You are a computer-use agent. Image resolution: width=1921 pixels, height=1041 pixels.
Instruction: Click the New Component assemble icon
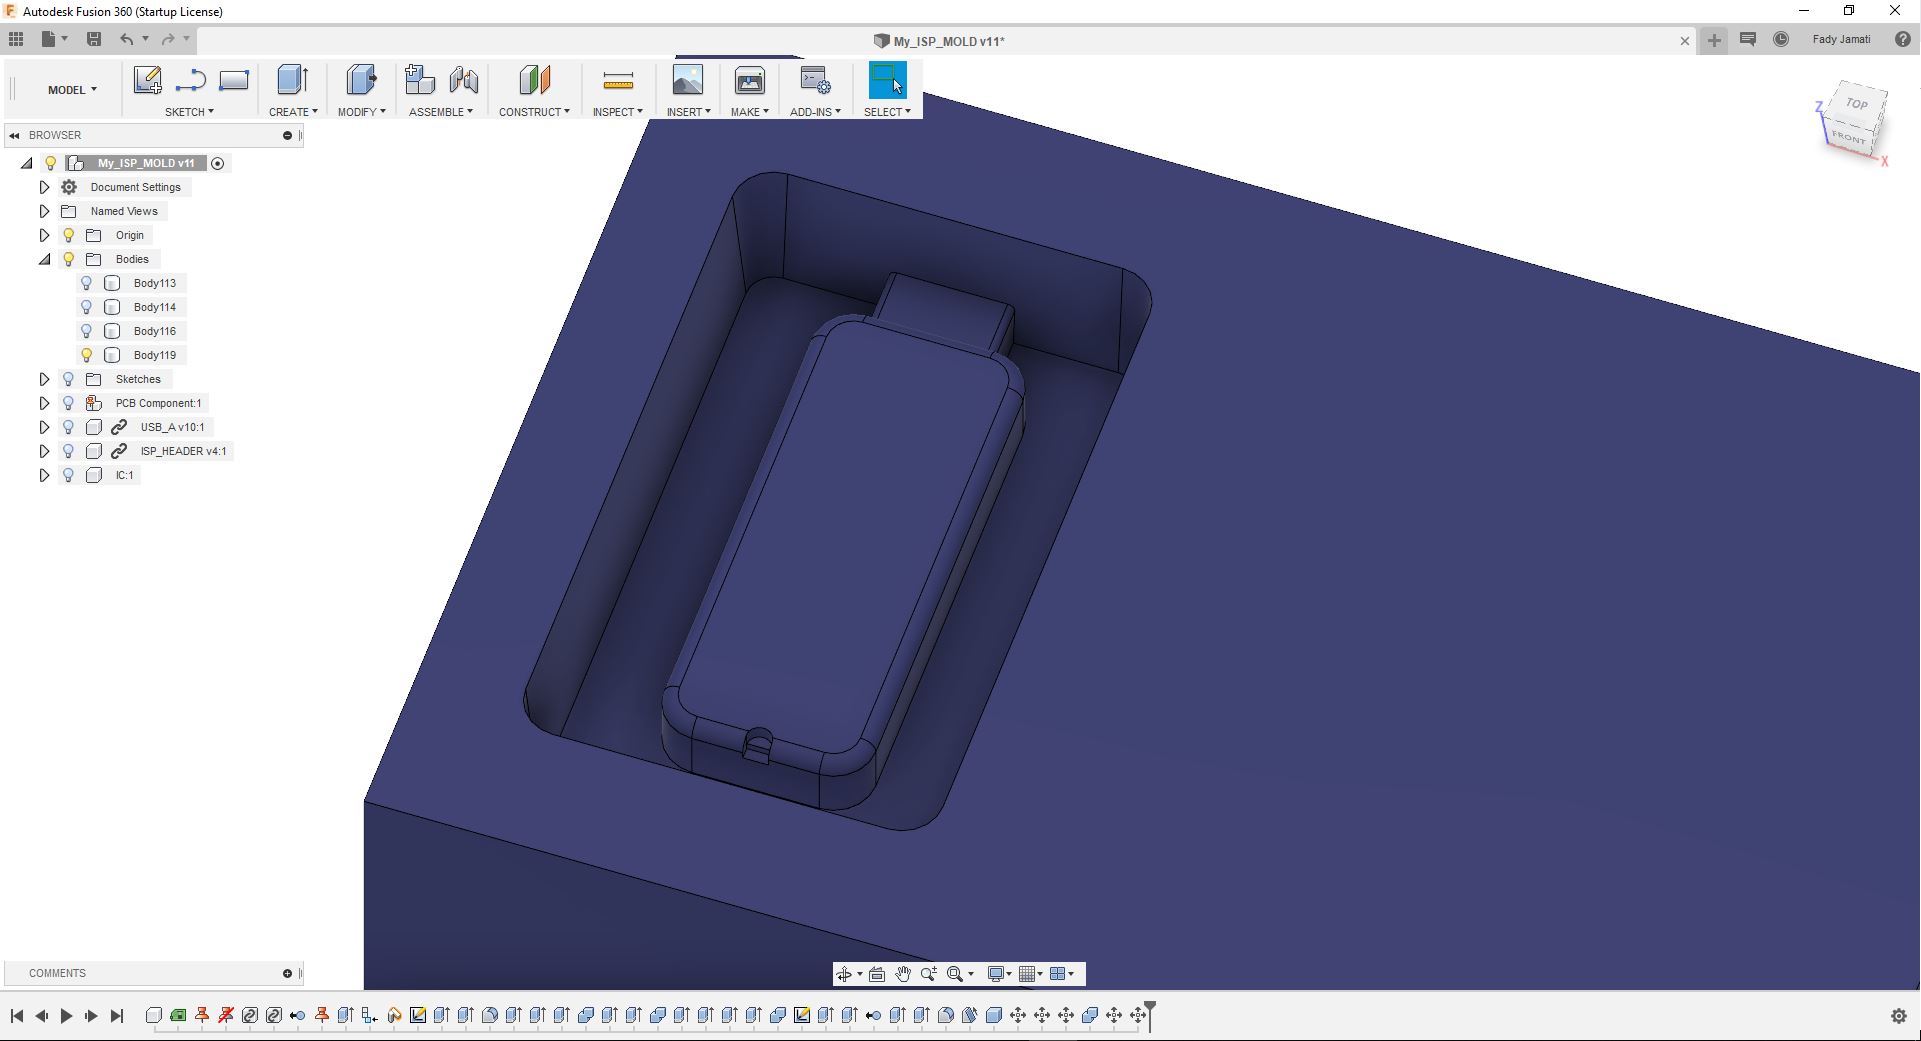[420, 80]
